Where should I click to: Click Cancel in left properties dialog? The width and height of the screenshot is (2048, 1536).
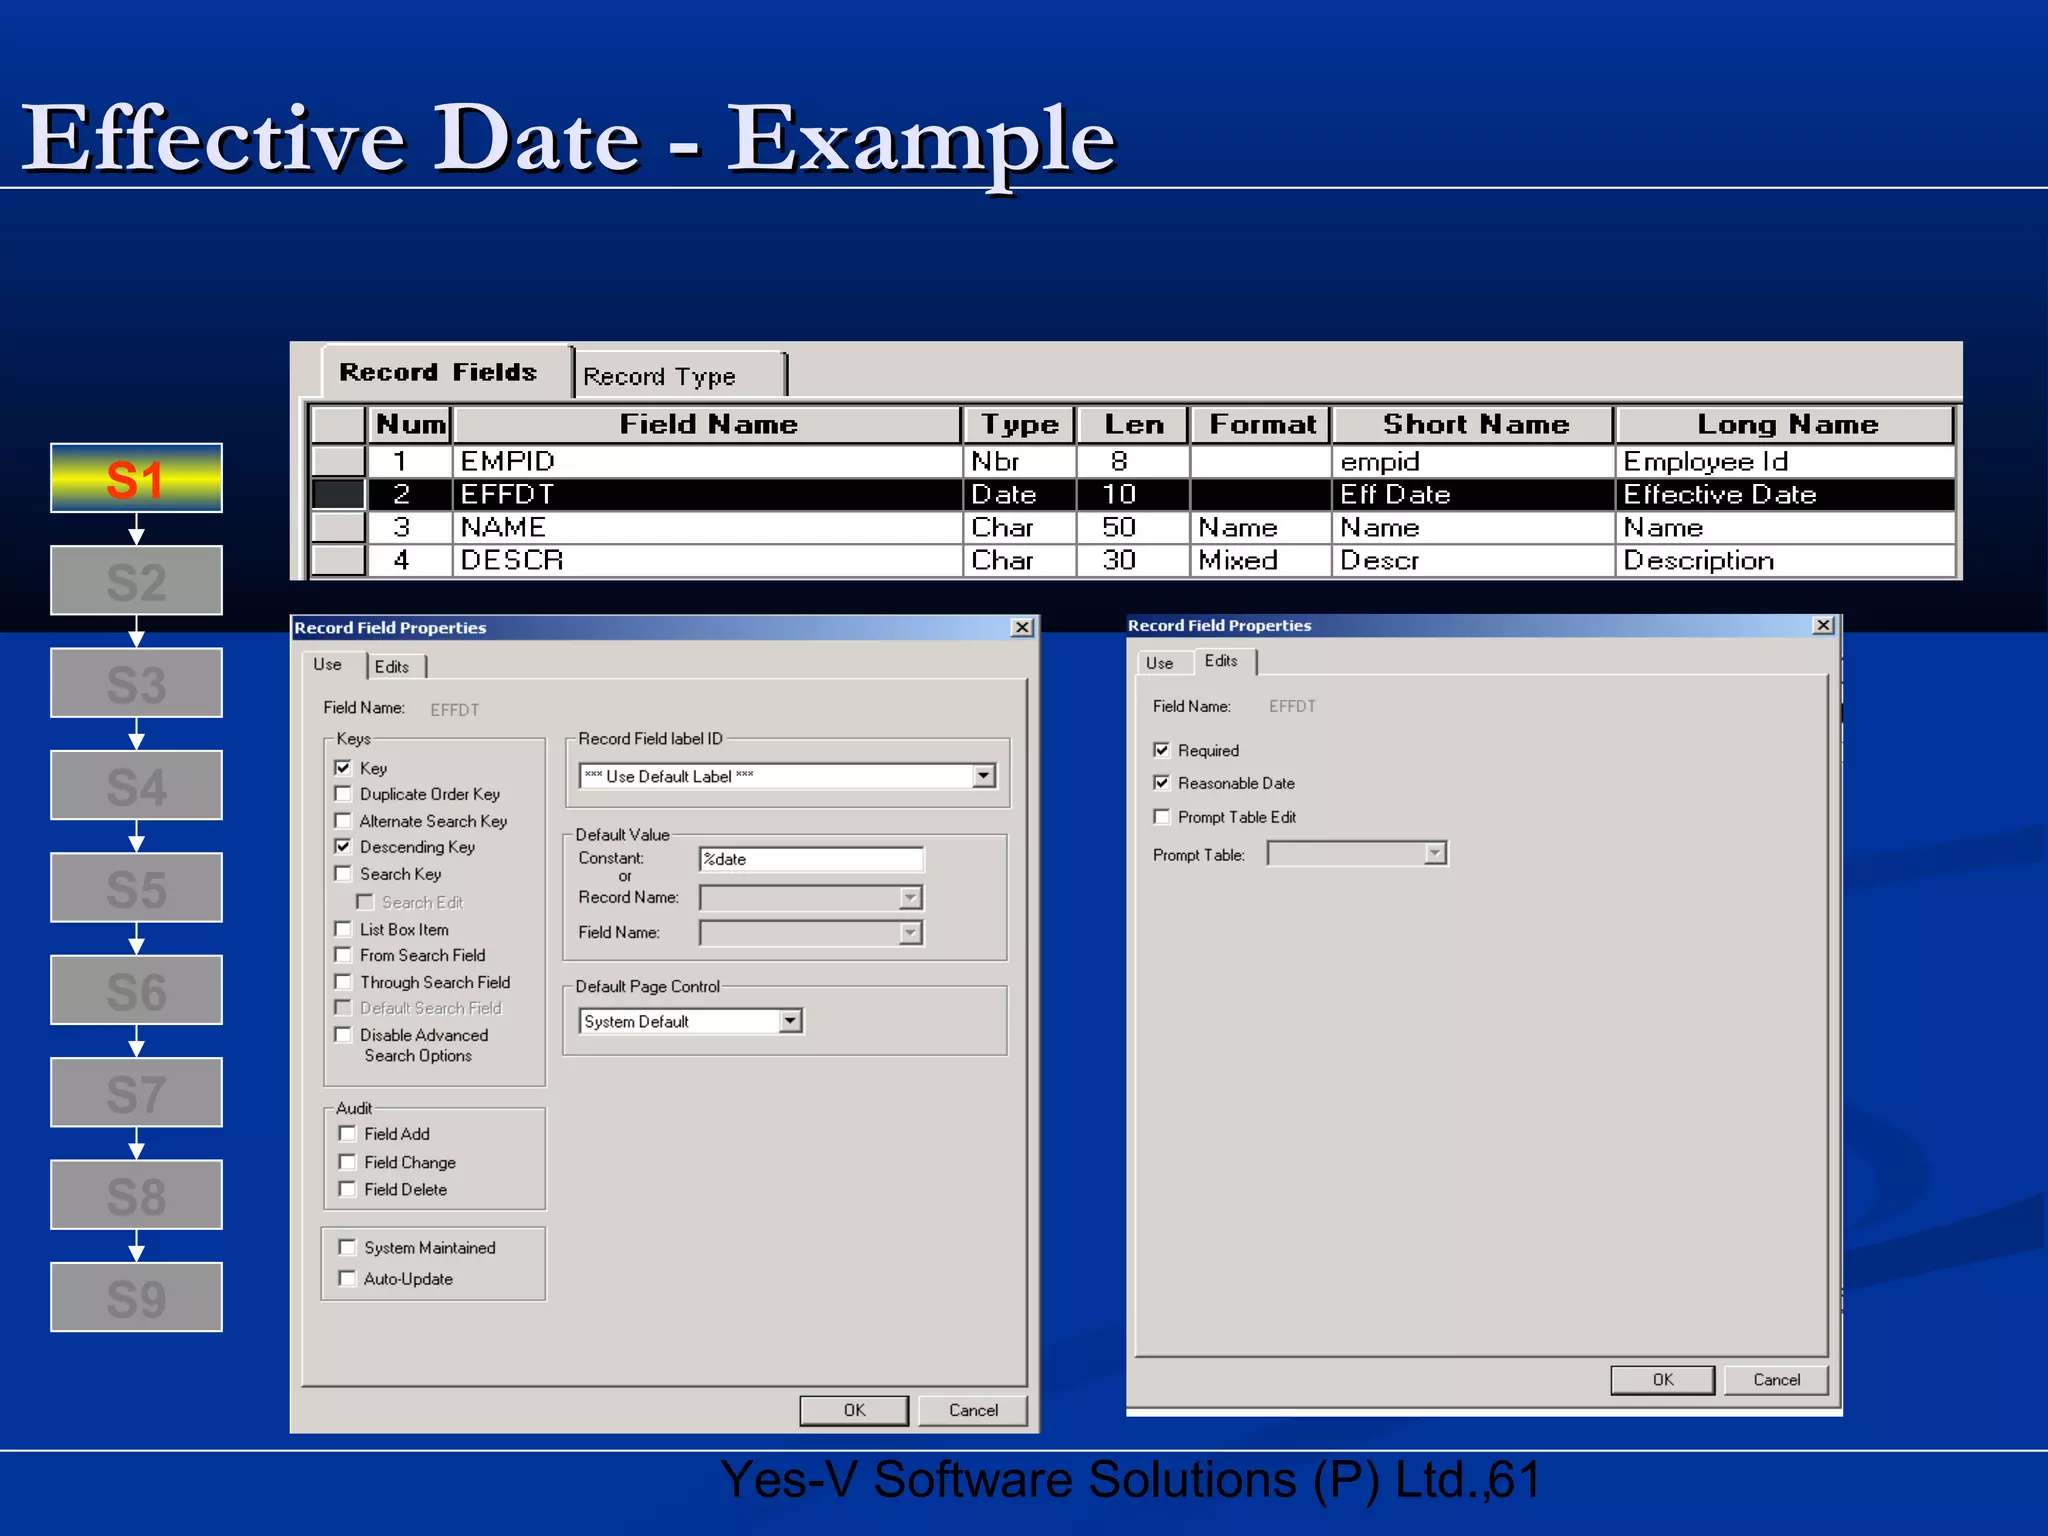point(973,1410)
